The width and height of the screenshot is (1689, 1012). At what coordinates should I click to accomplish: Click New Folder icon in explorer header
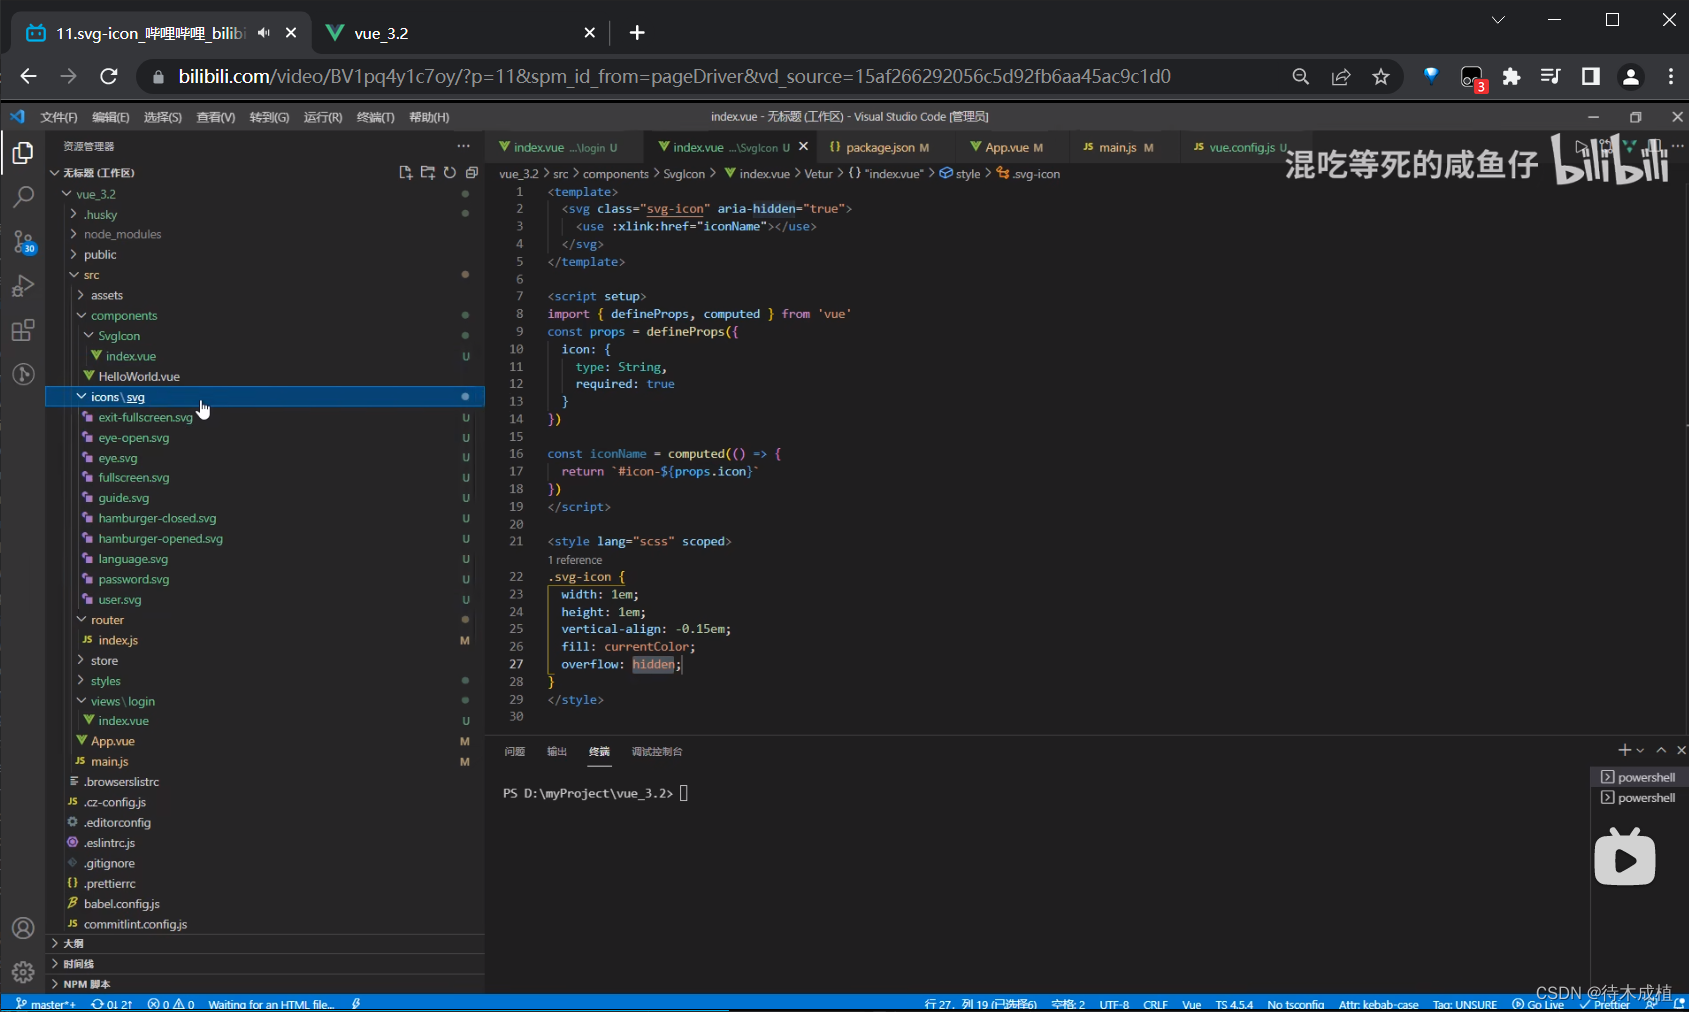point(428,172)
